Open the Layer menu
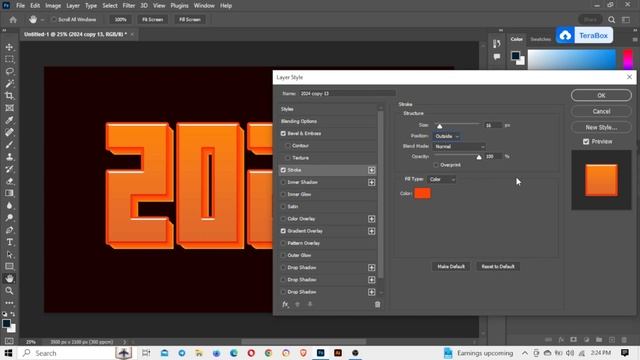This screenshot has height=360, width=640. (x=73, y=6)
